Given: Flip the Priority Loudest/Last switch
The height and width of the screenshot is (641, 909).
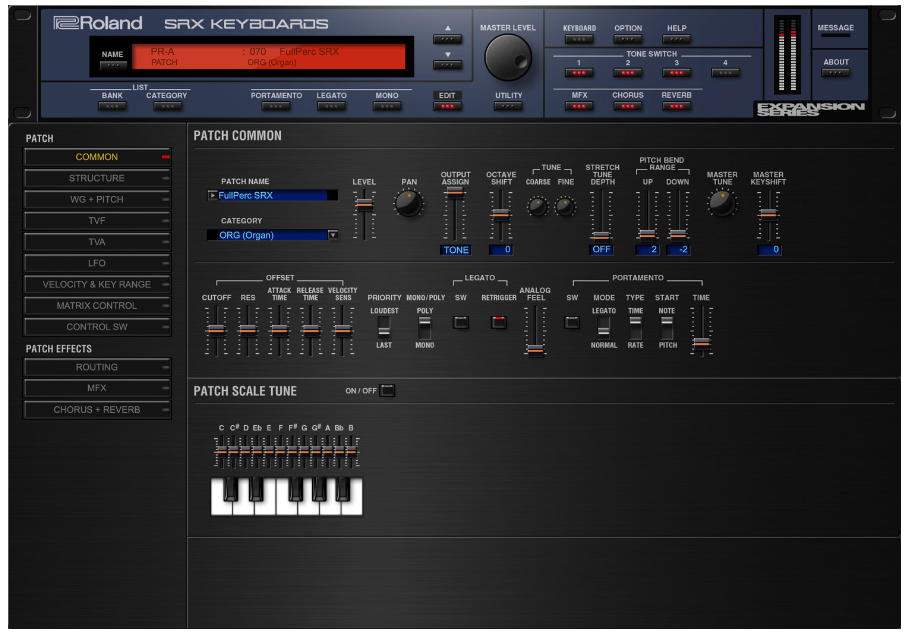Looking at the screenshot, I should point(384,328).
